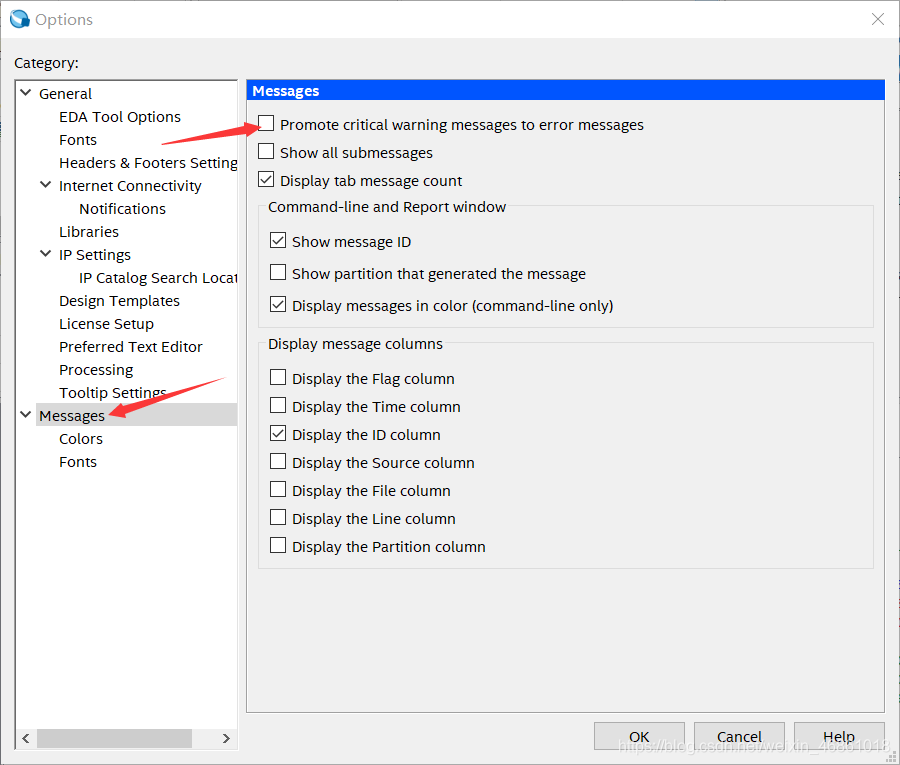Enable Promote critical warning messages checkbox
Screen dimensions: 900x765
(x=266, y=123)
